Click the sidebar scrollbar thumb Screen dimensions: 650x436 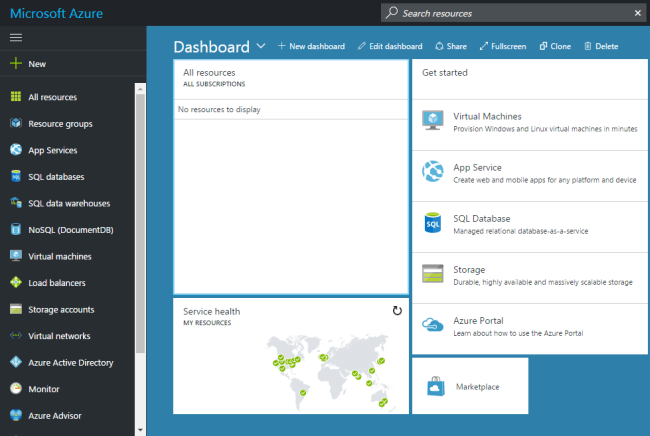click(x=140, y=224)
